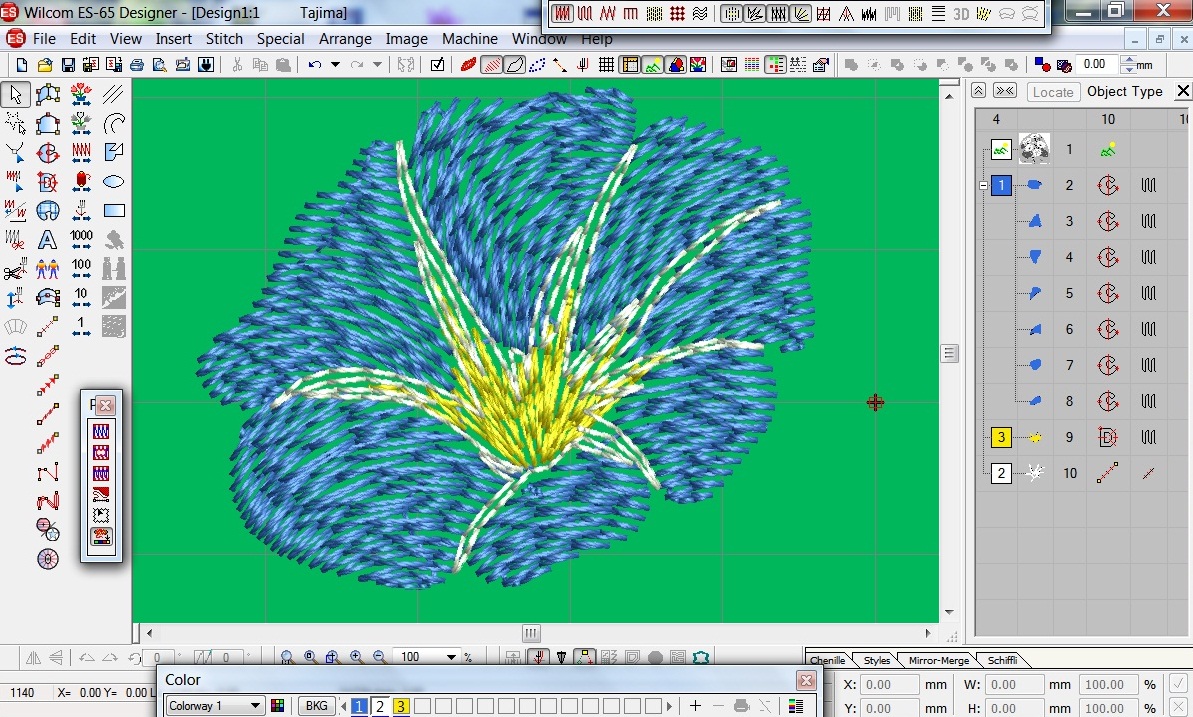Click the Open folder icon
The height and width of the screenshot is (717, 1193).
point(45,65)
